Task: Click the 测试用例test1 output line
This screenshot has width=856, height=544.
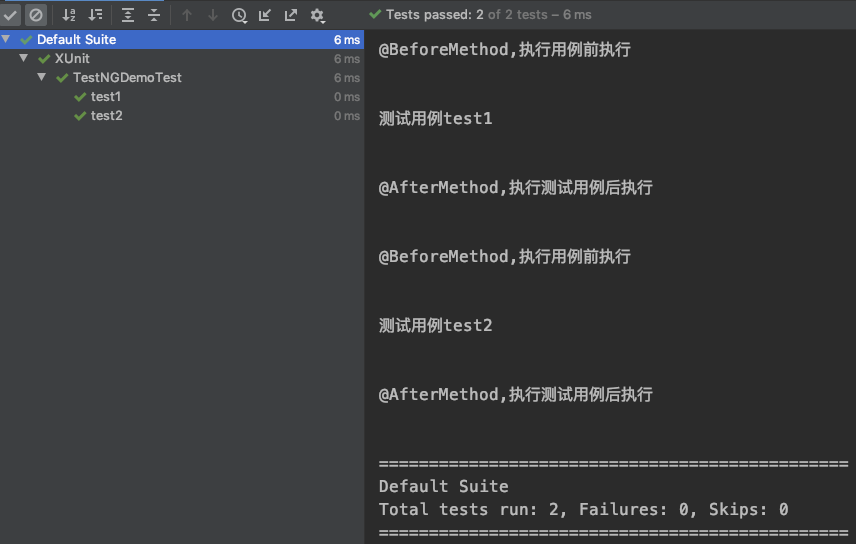Action: point(436,119)
